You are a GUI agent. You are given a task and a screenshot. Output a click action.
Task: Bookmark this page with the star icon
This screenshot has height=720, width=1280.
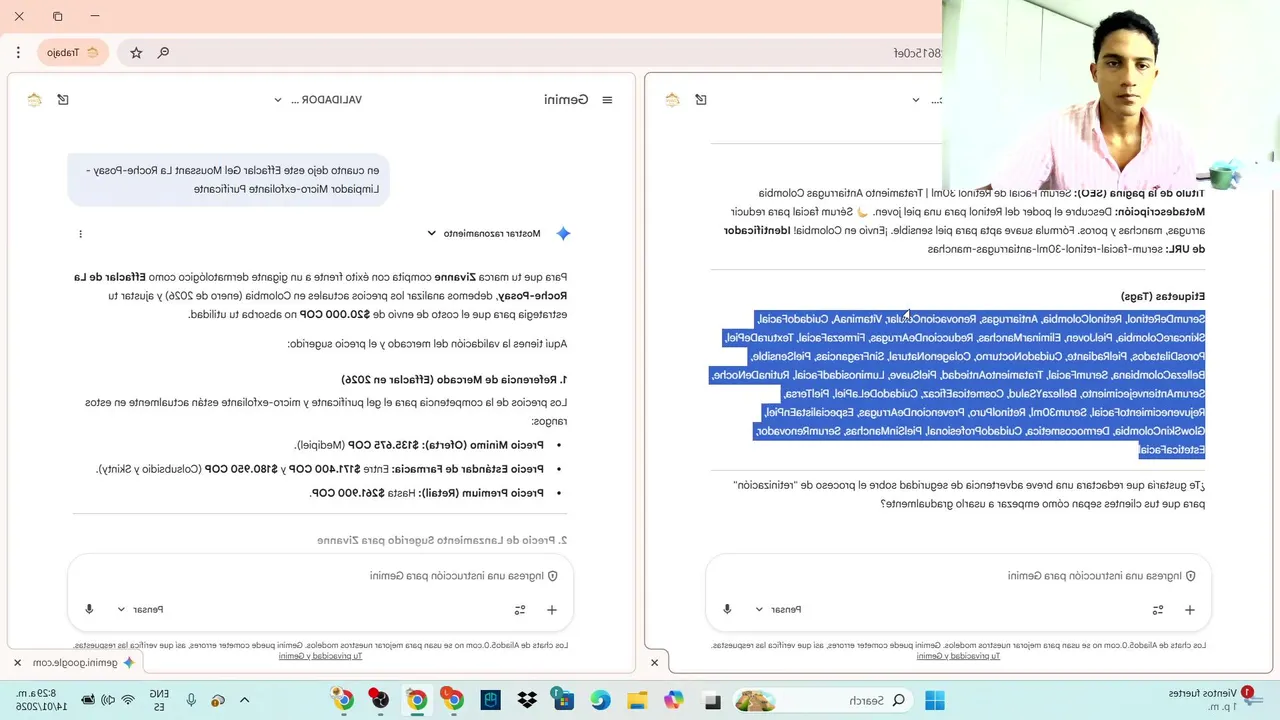[136, 52]
